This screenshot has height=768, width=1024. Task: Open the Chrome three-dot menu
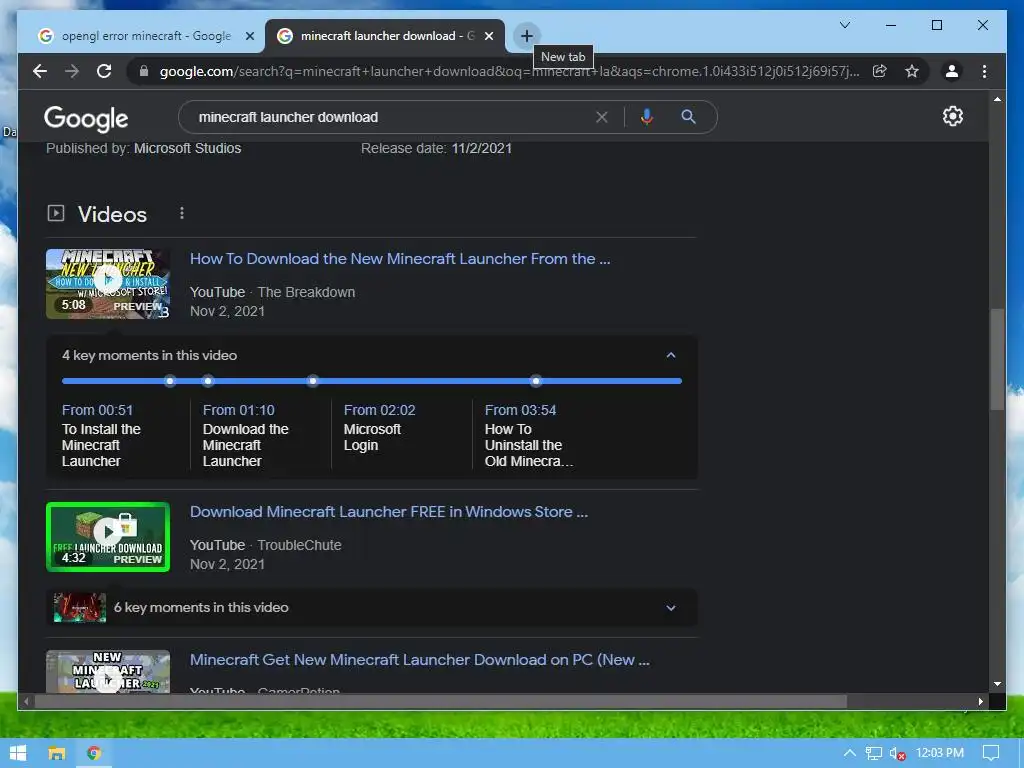click(x=984, y=71)
